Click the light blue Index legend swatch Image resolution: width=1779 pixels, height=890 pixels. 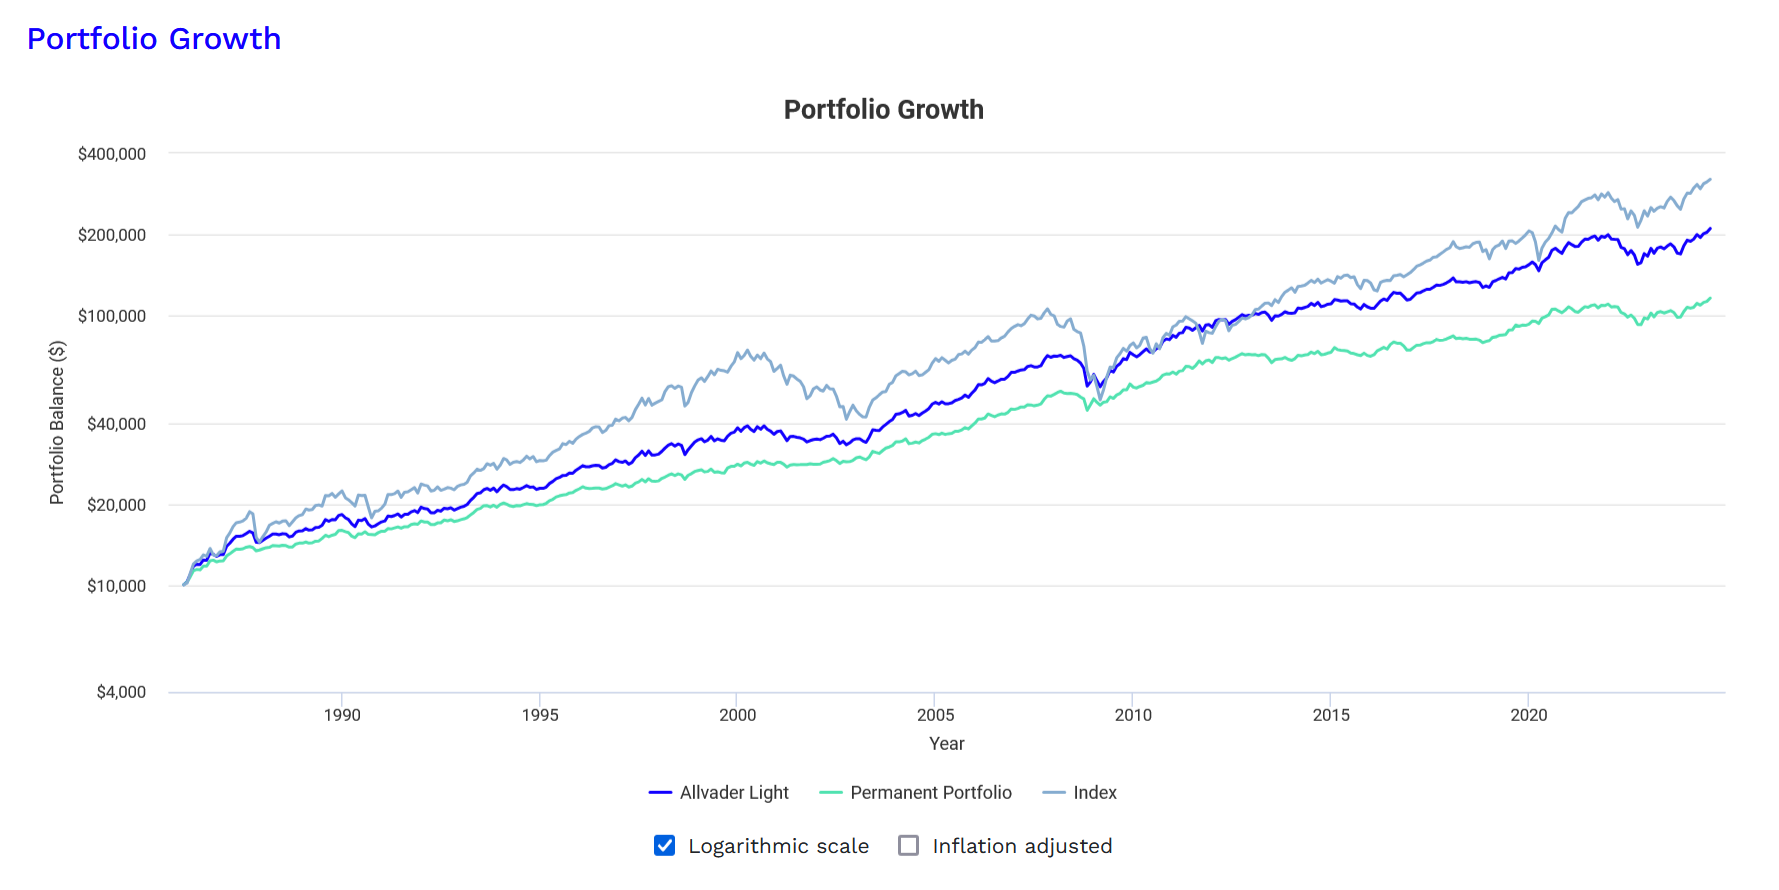point(1054,793)
